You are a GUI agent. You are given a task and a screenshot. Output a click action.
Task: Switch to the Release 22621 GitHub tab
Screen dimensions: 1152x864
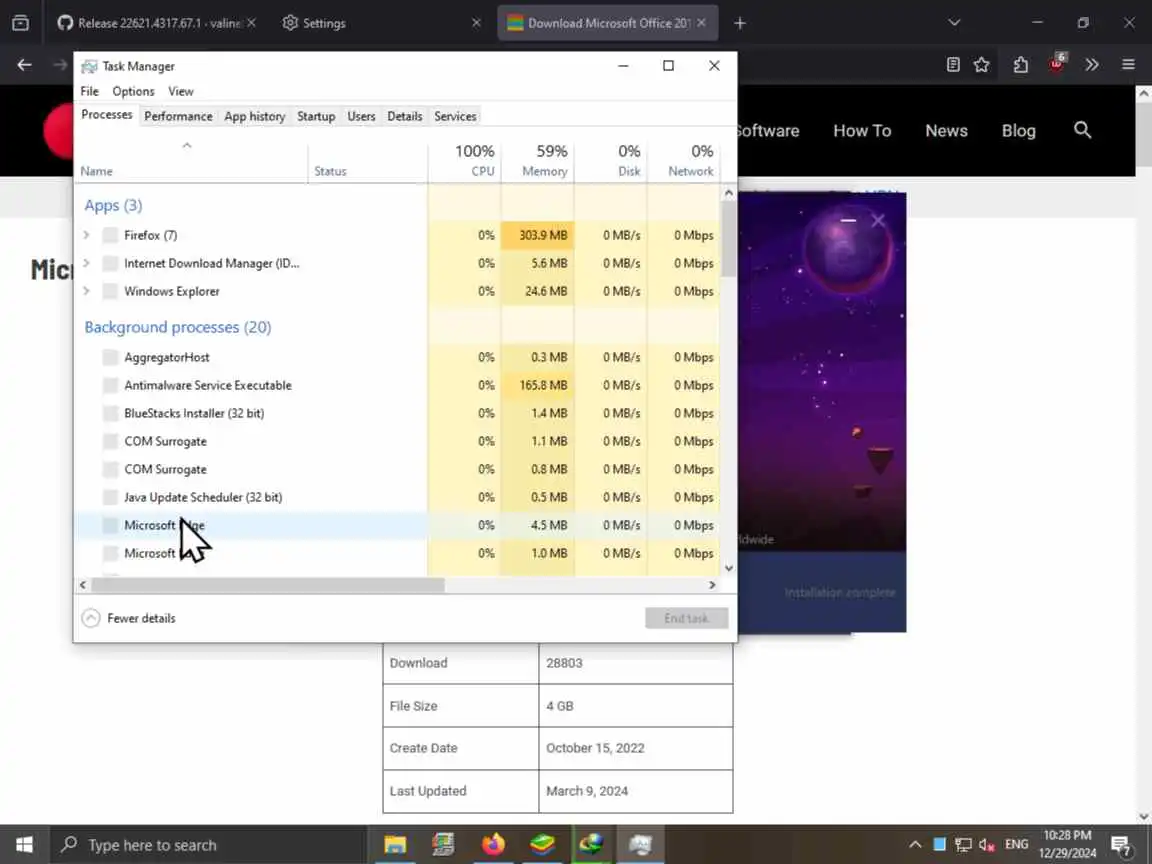[x=156, y=23]
